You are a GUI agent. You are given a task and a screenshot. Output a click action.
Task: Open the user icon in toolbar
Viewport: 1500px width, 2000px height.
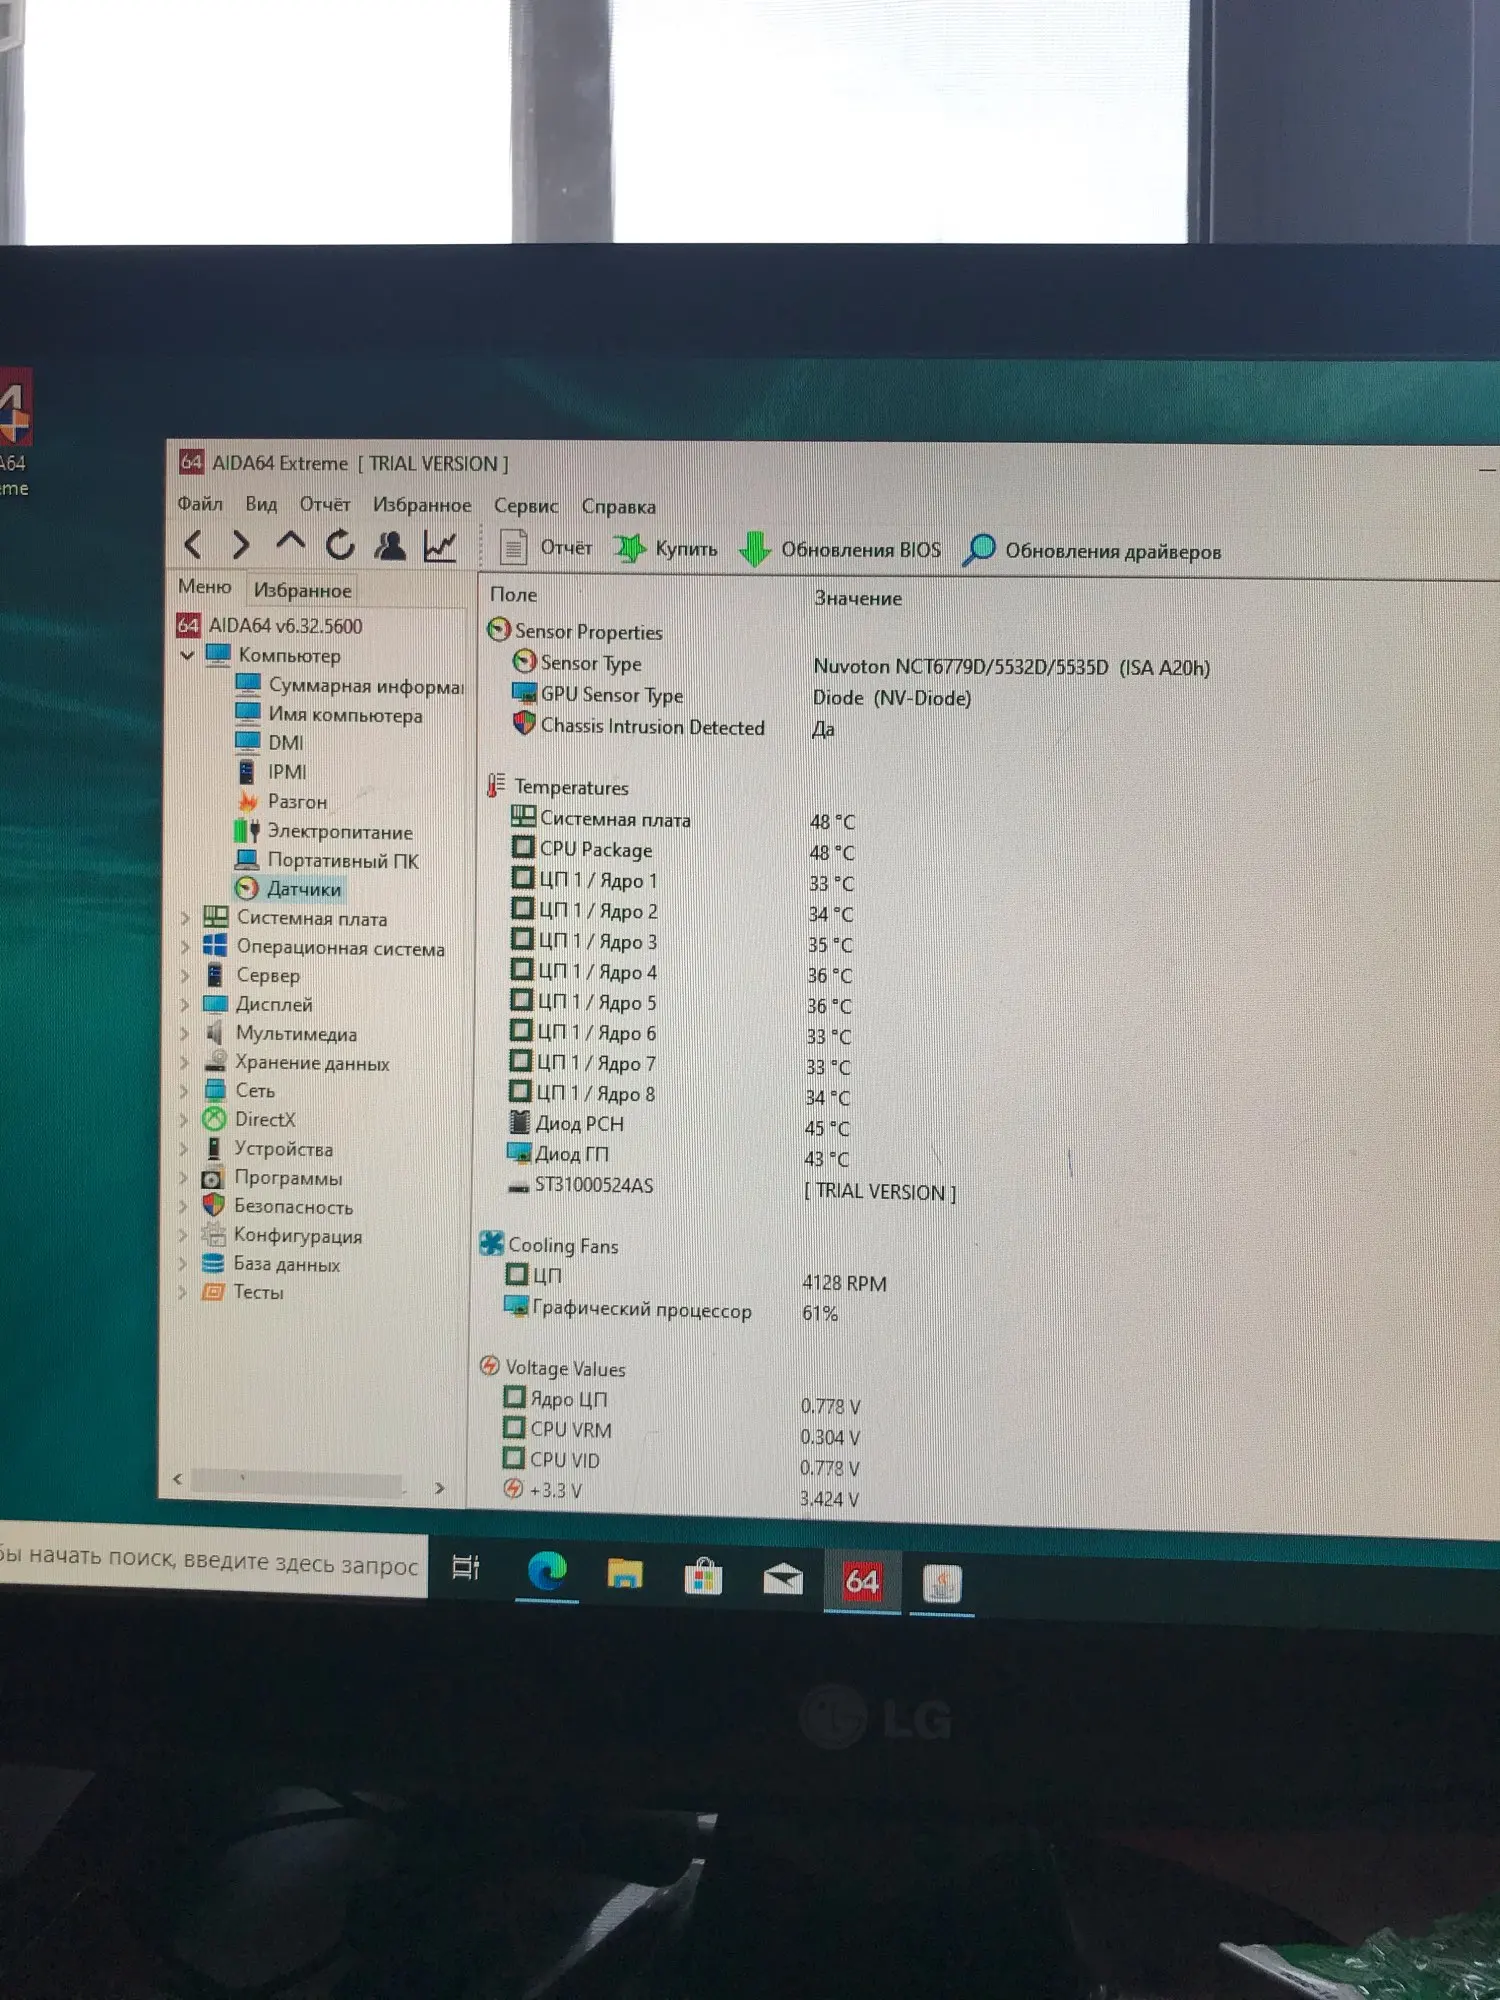[x=390, y=546]
